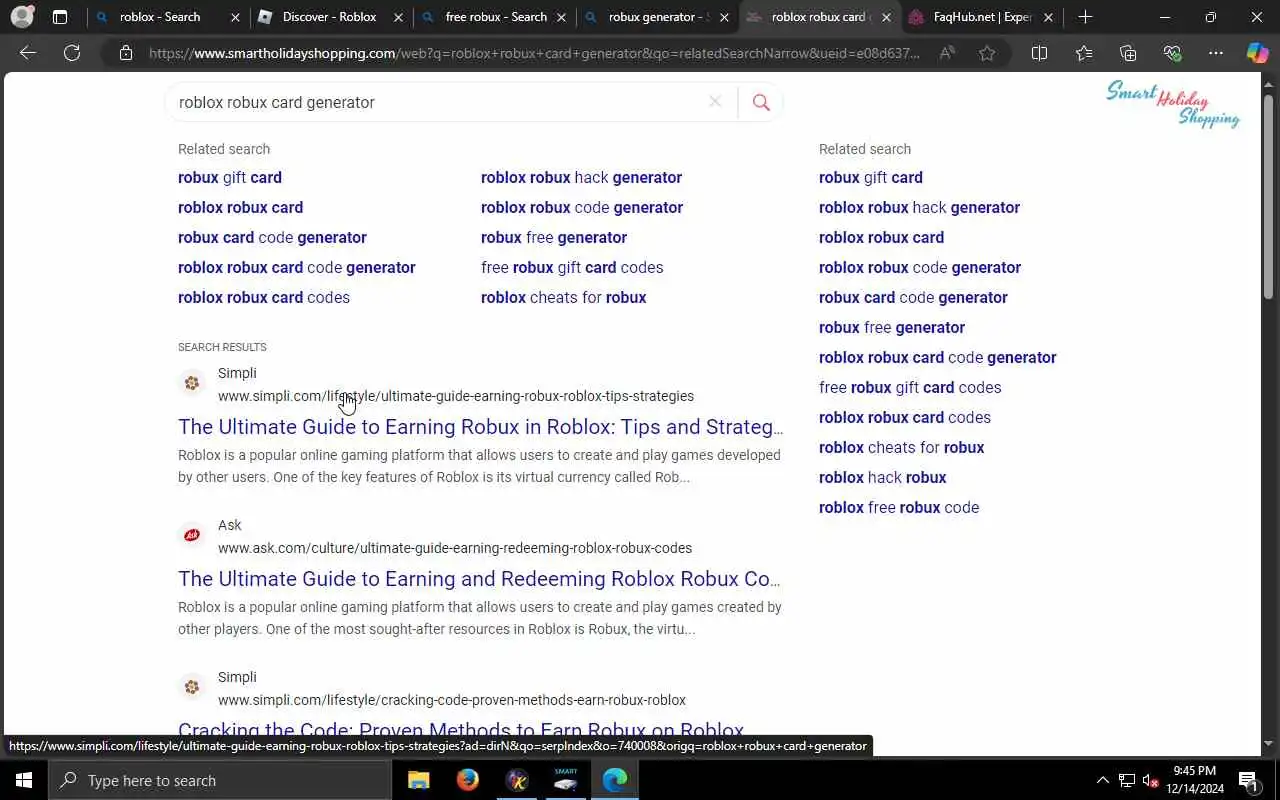The width and height of the screenshot is (1280, 800).
Task: Open Microsoft Edge taskbar icon
Action: (615, 780)
